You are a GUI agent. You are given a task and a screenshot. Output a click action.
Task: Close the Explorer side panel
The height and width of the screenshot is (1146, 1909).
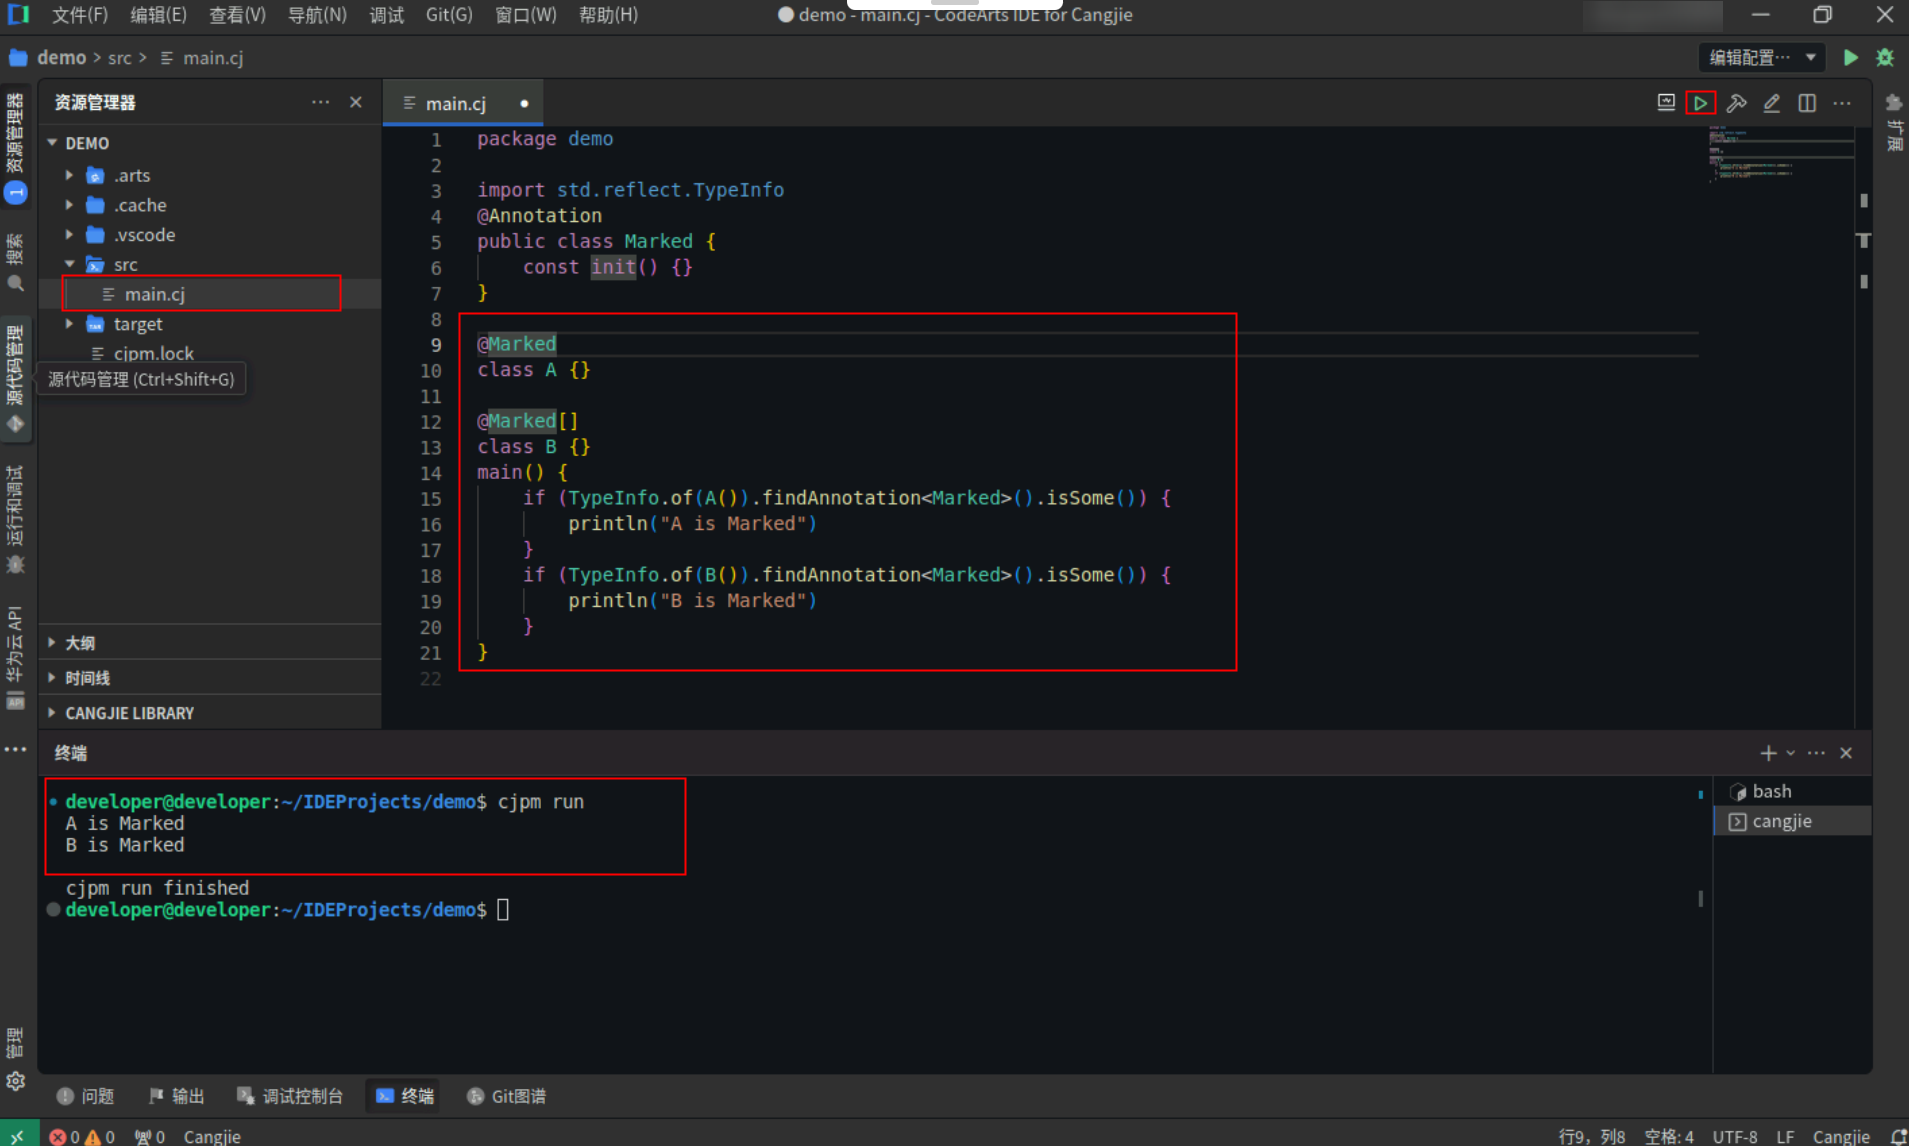click(x=355, y=102)
